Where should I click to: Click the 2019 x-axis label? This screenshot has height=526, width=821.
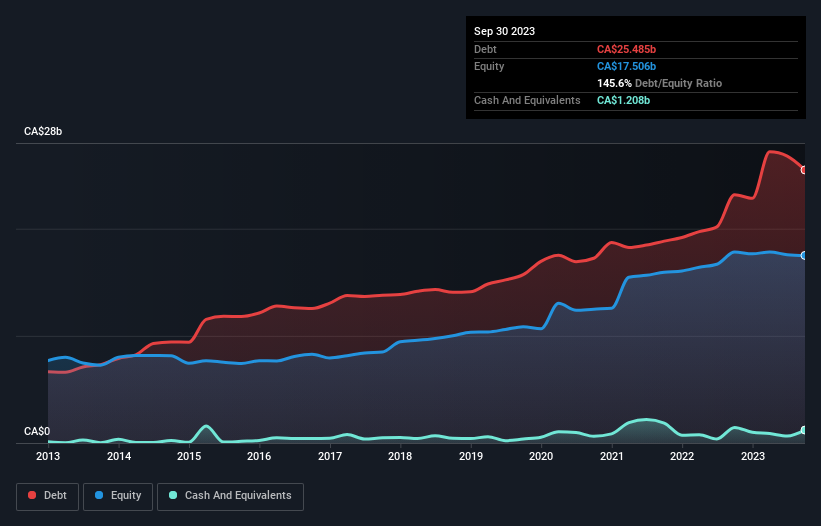coord(471,456)
